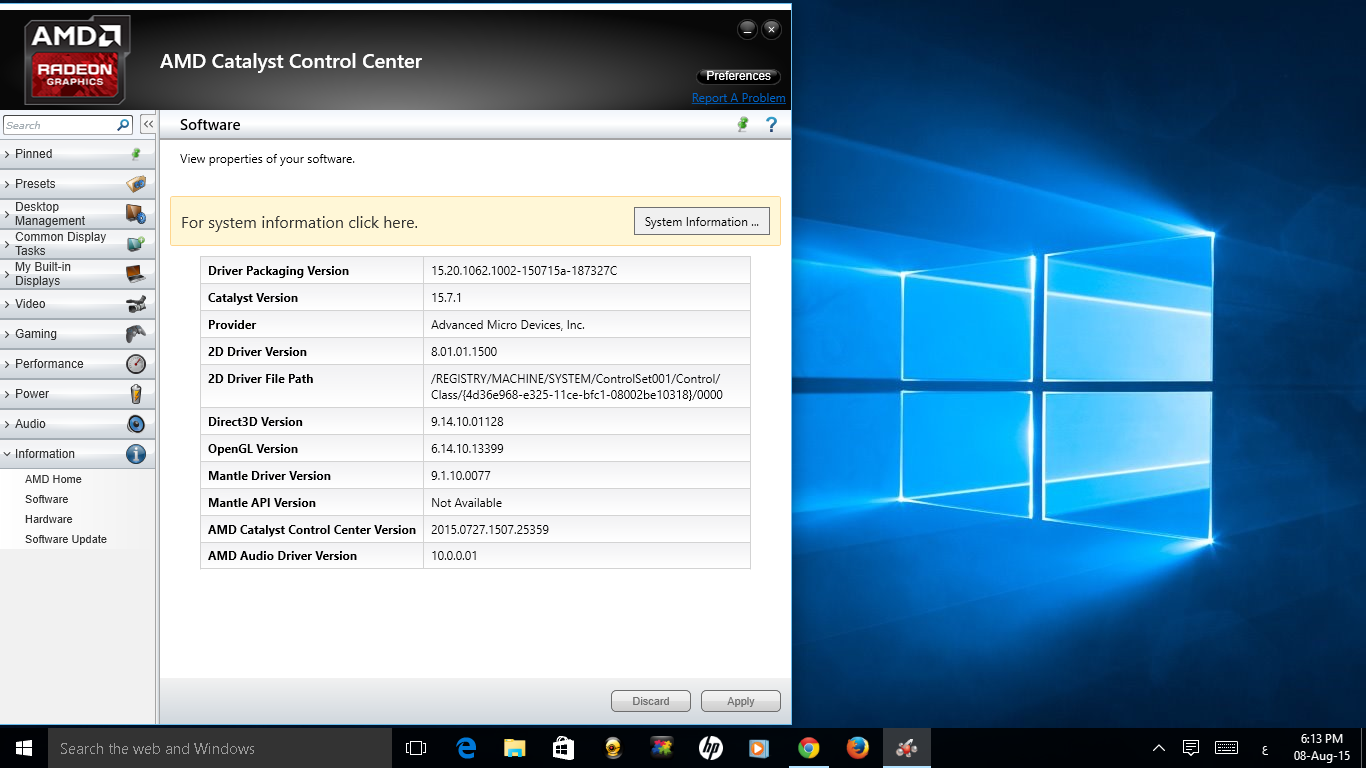
Task: Click the Driver Packaging Version value
Action: (x=524, y=271)
